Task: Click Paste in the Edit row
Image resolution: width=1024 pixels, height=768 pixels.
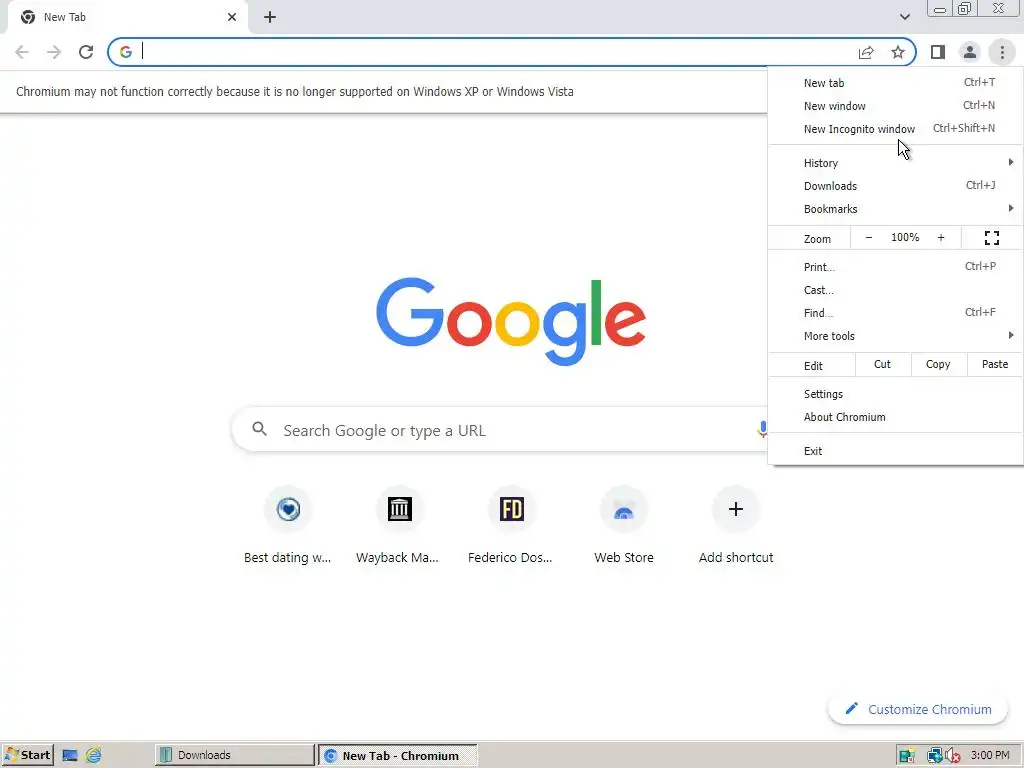Action: pyautogui.click(x=995, y=364)
